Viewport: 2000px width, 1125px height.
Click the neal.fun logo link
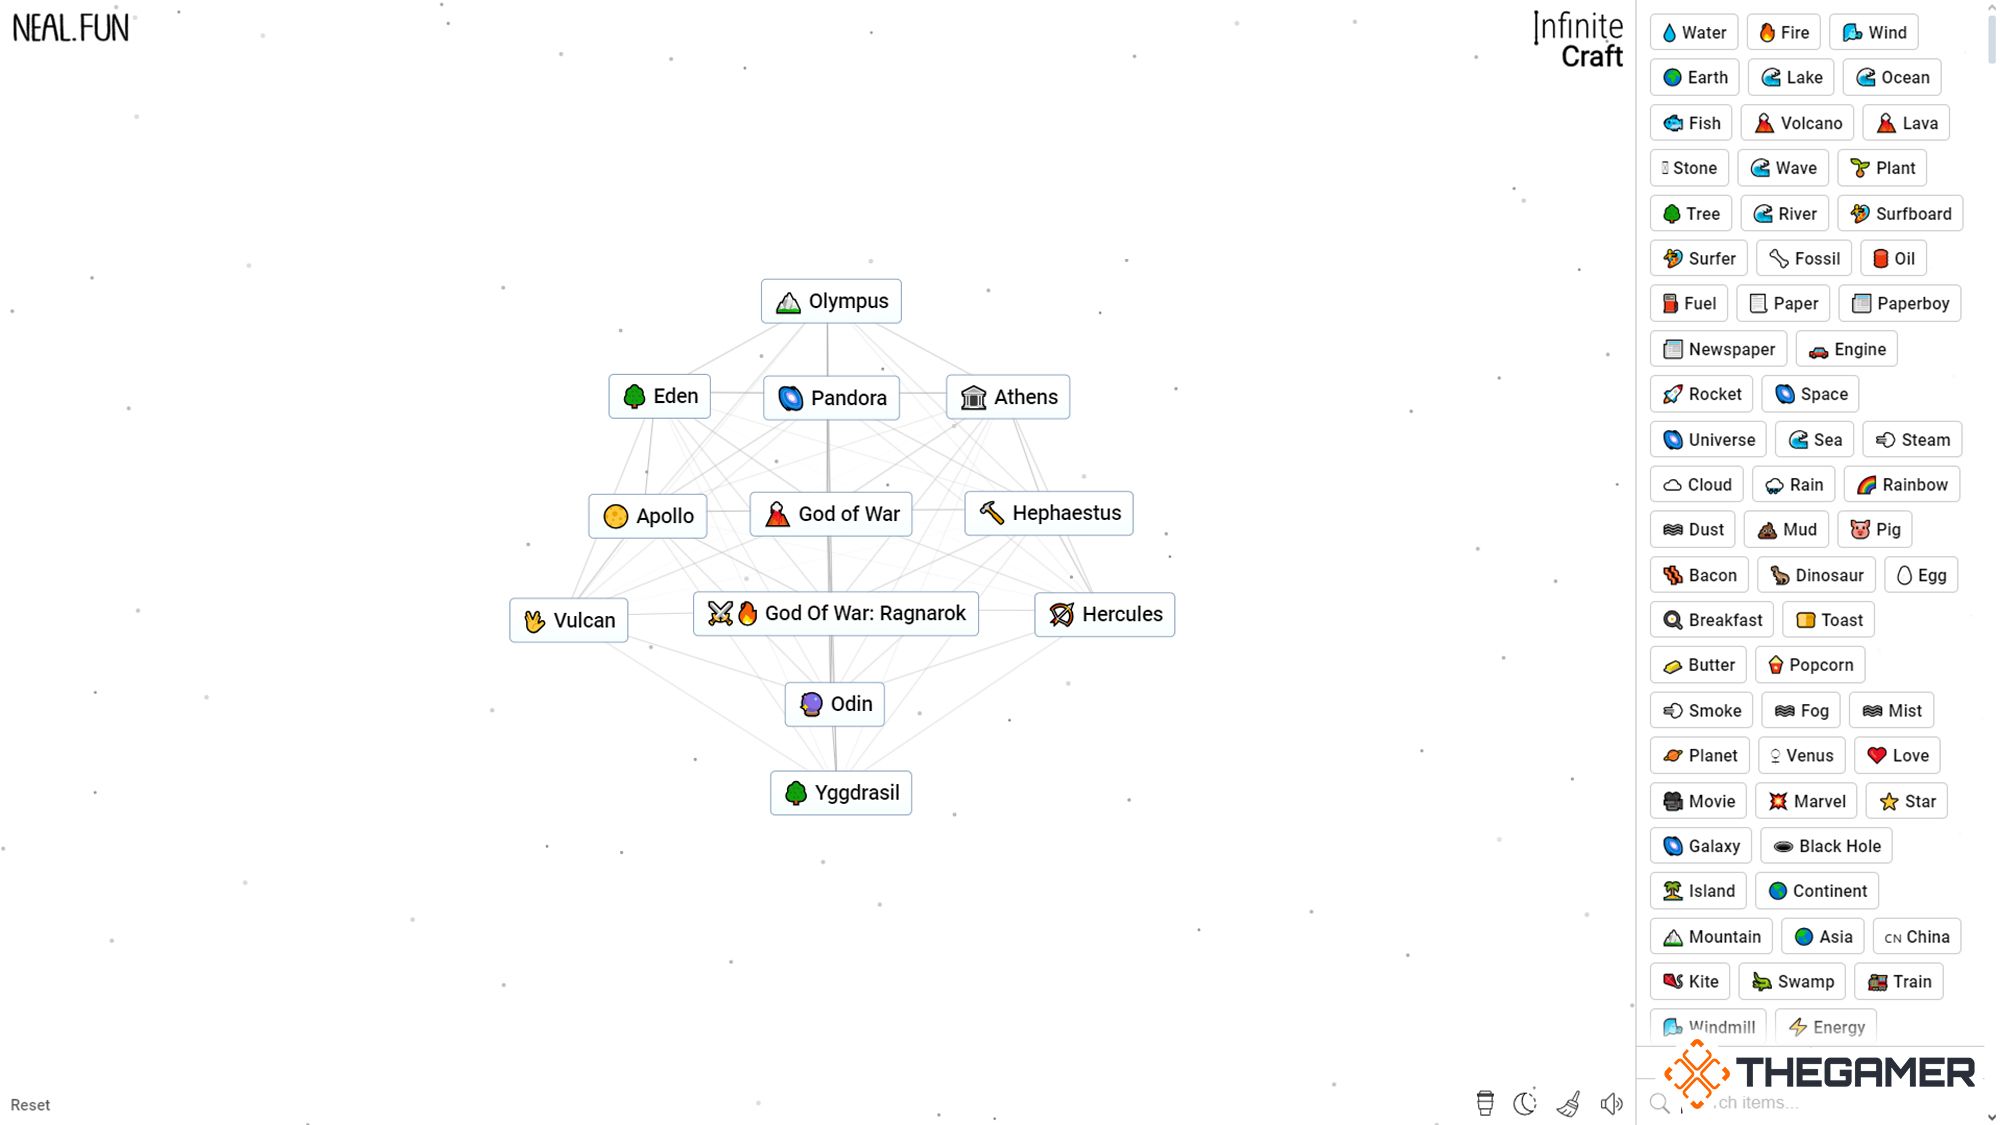pos(70,25)
